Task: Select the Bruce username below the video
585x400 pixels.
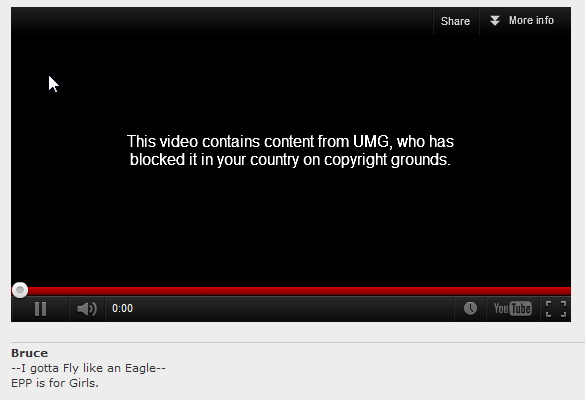Action: point(29,353)
